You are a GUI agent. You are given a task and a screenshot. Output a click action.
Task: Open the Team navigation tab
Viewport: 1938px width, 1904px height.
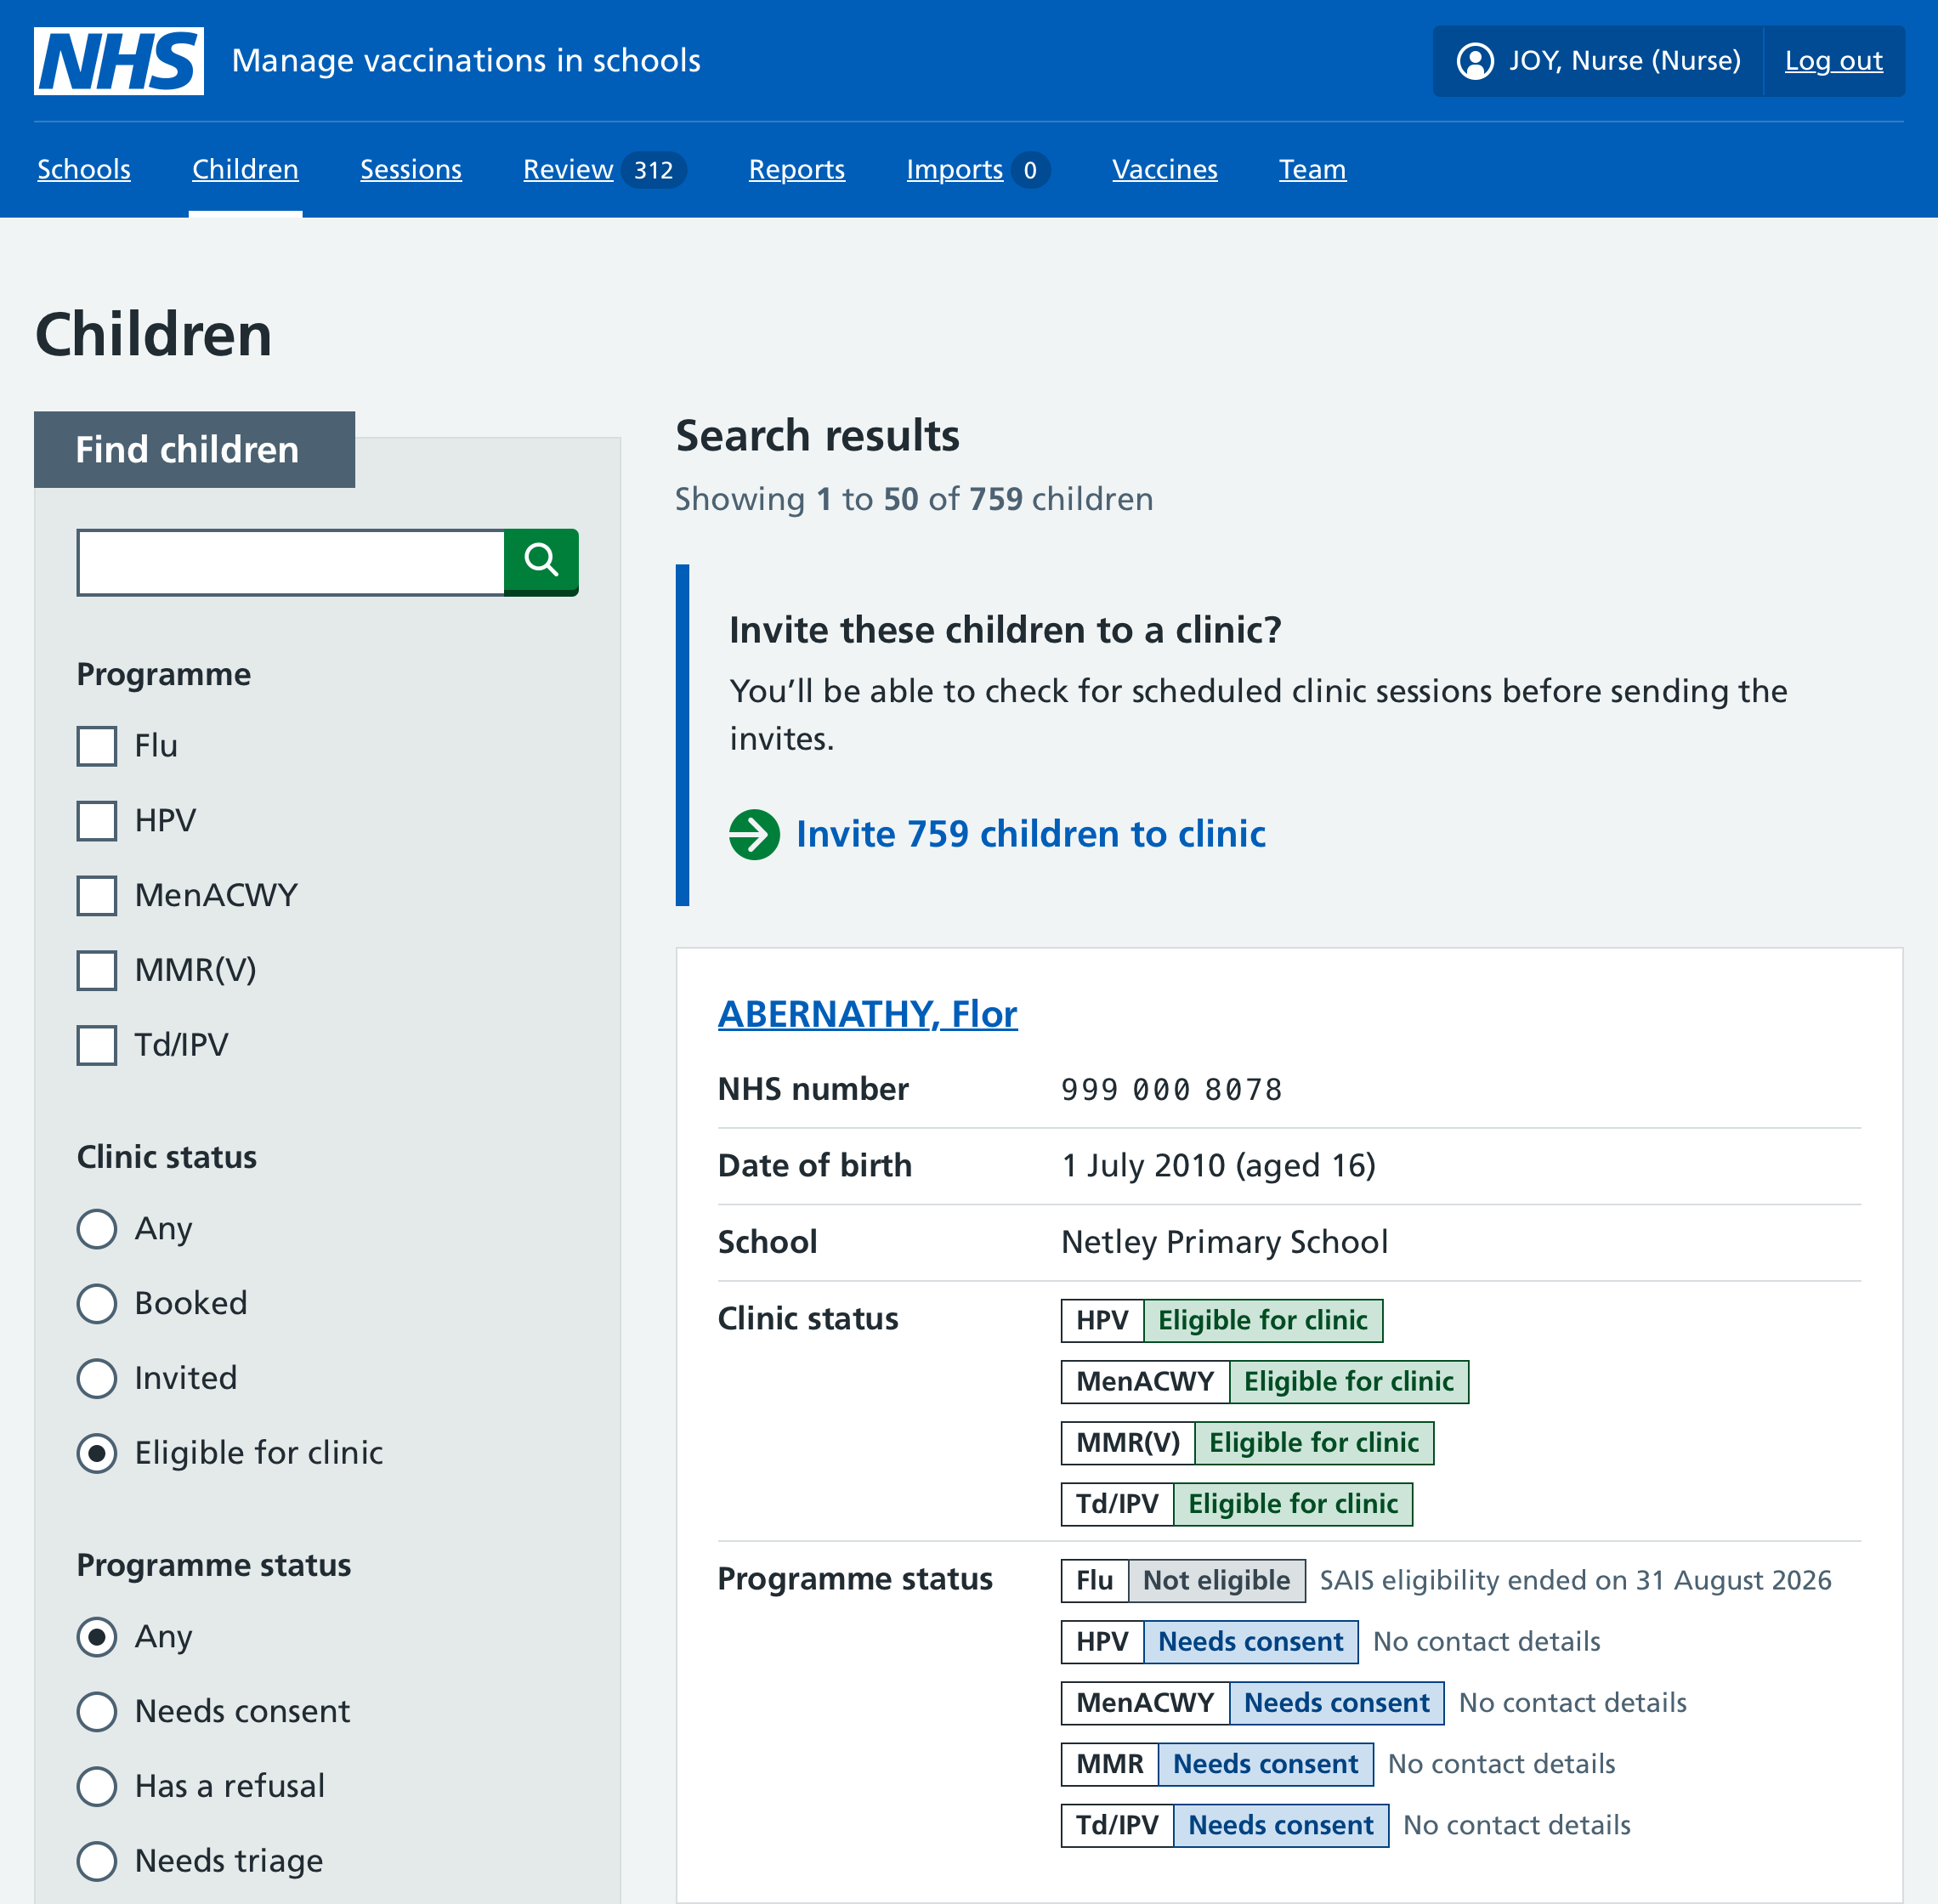coord(1312,169)
